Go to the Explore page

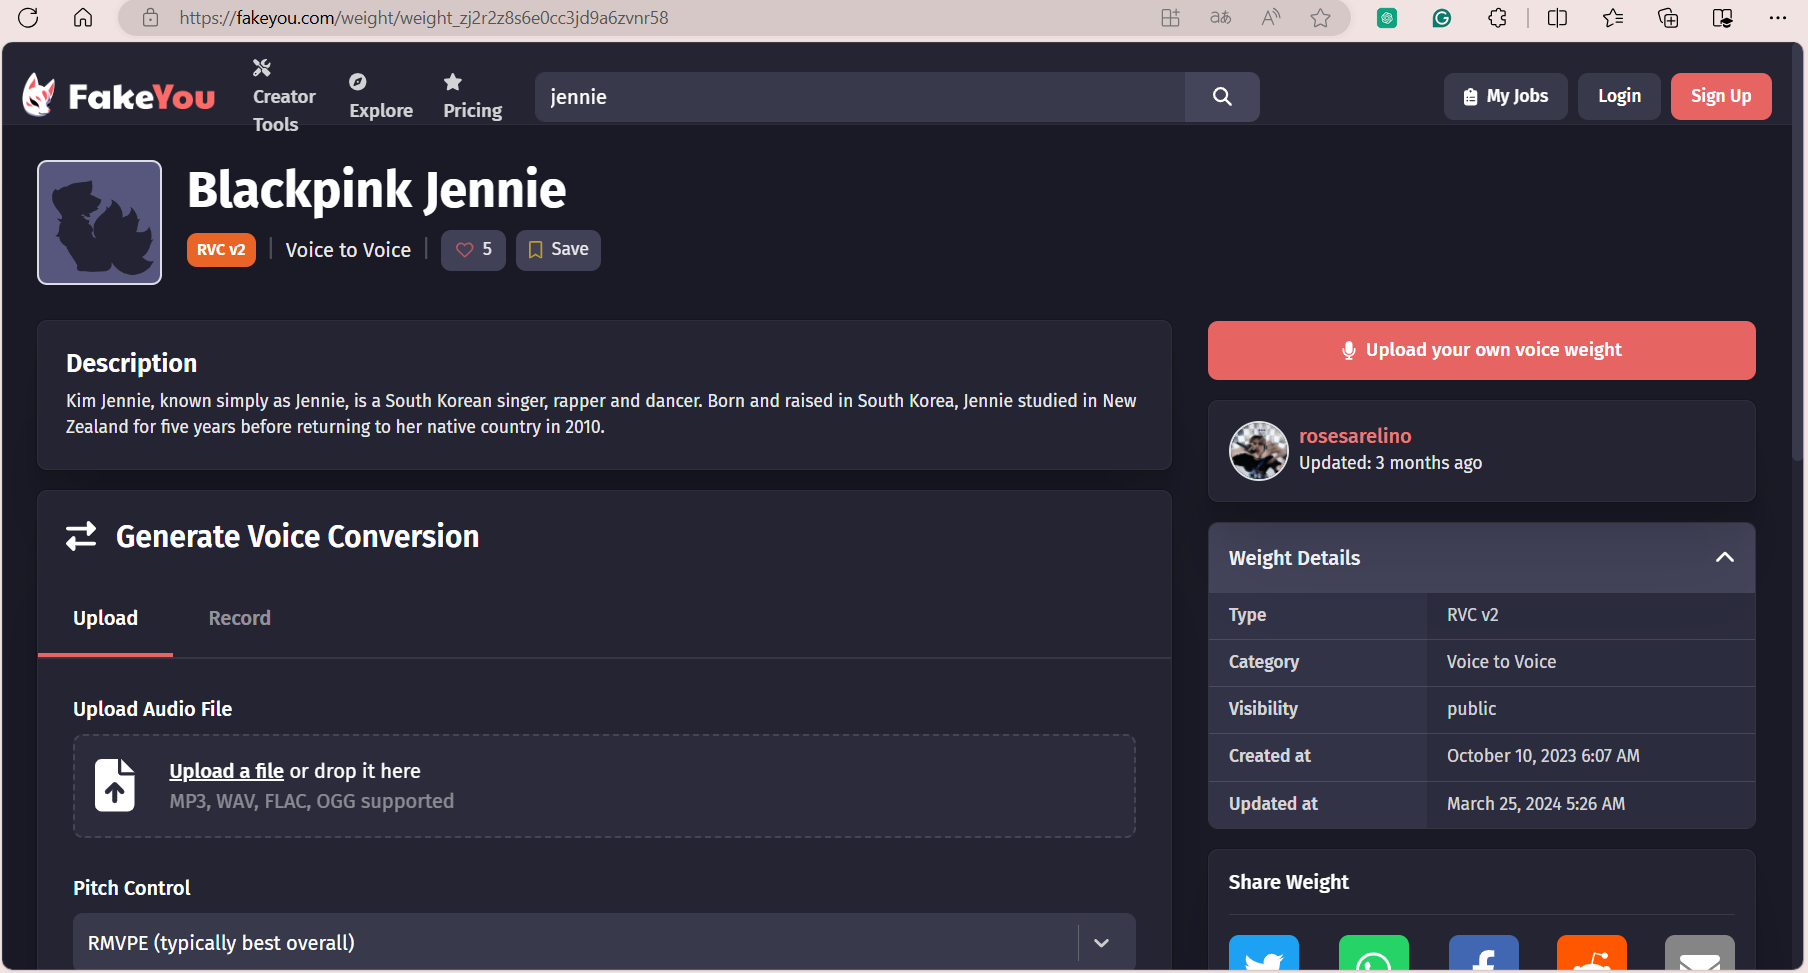[x=381, y=96]
